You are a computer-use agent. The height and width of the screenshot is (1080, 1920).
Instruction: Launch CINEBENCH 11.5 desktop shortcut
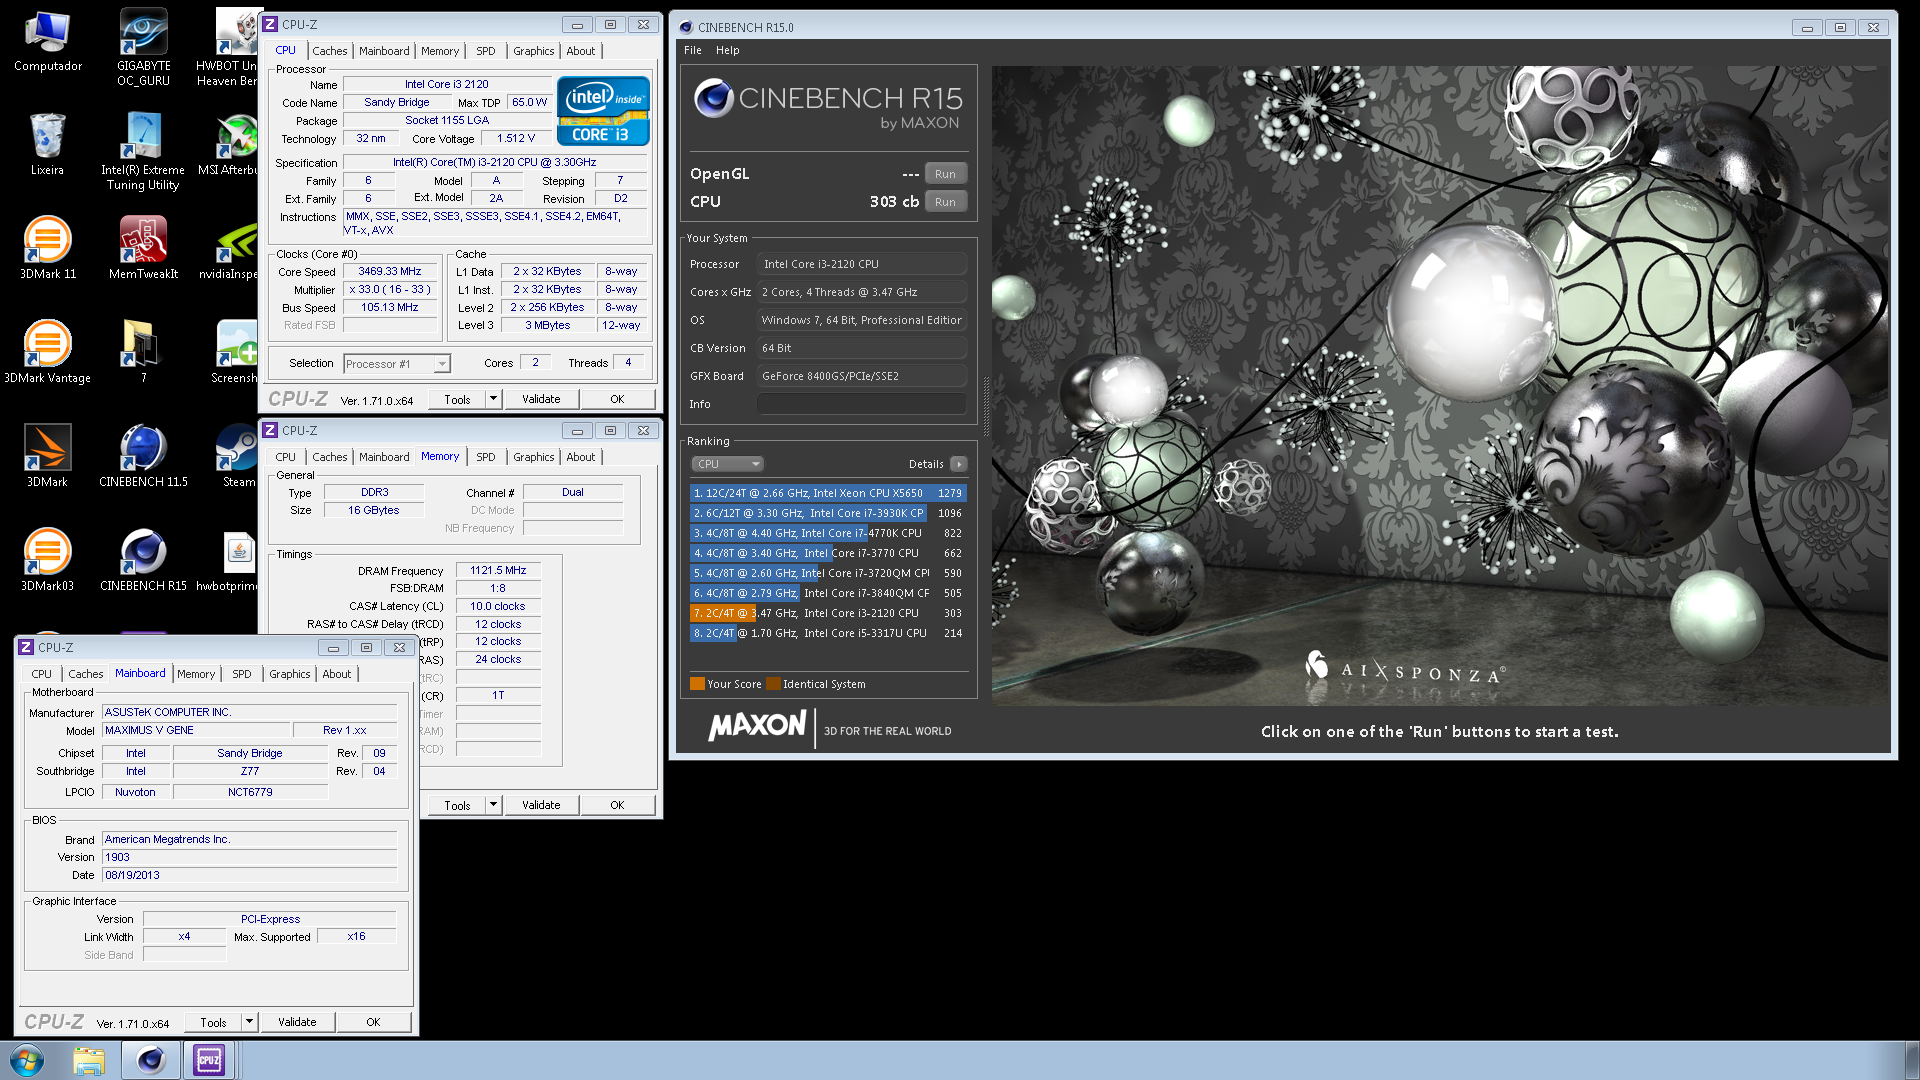coord(143,456)
